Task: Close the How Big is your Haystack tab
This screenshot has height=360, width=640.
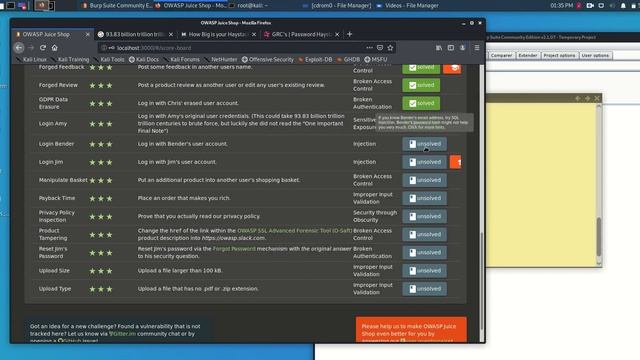Action: click(254, 35)
